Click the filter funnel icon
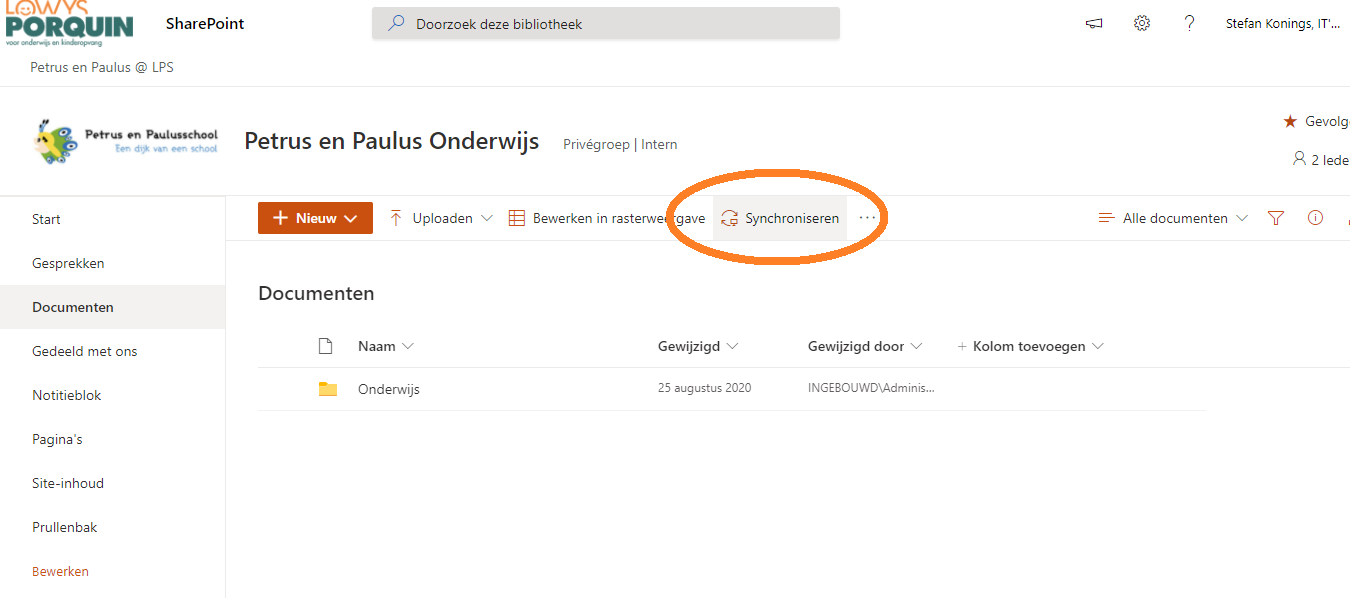The width and height of the screenshot is (1350, 598). [x=1275, y=218]
